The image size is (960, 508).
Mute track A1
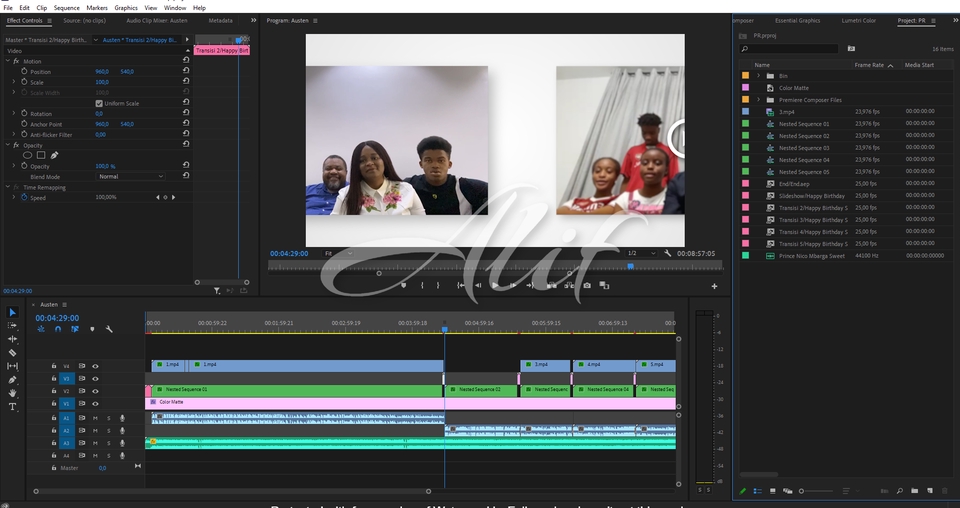(x=95, y=418)
